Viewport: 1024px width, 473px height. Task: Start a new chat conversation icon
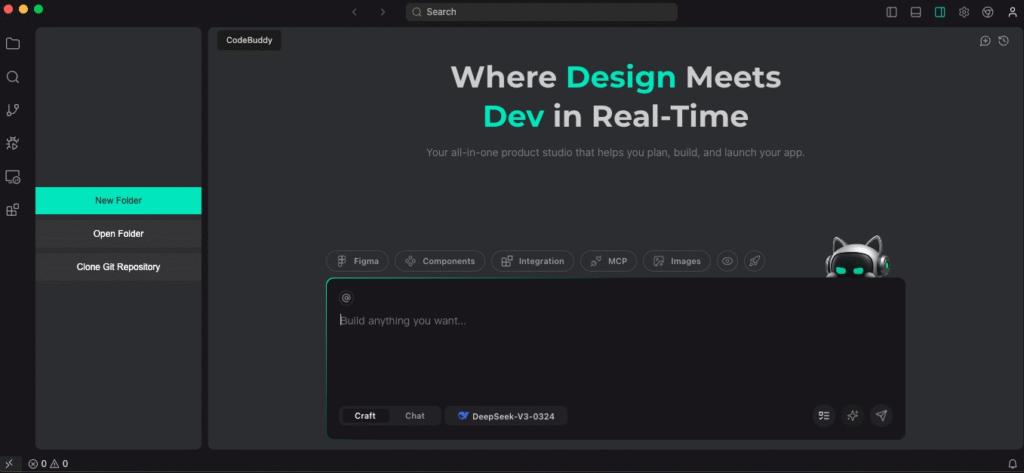click(x=985, y=41)
